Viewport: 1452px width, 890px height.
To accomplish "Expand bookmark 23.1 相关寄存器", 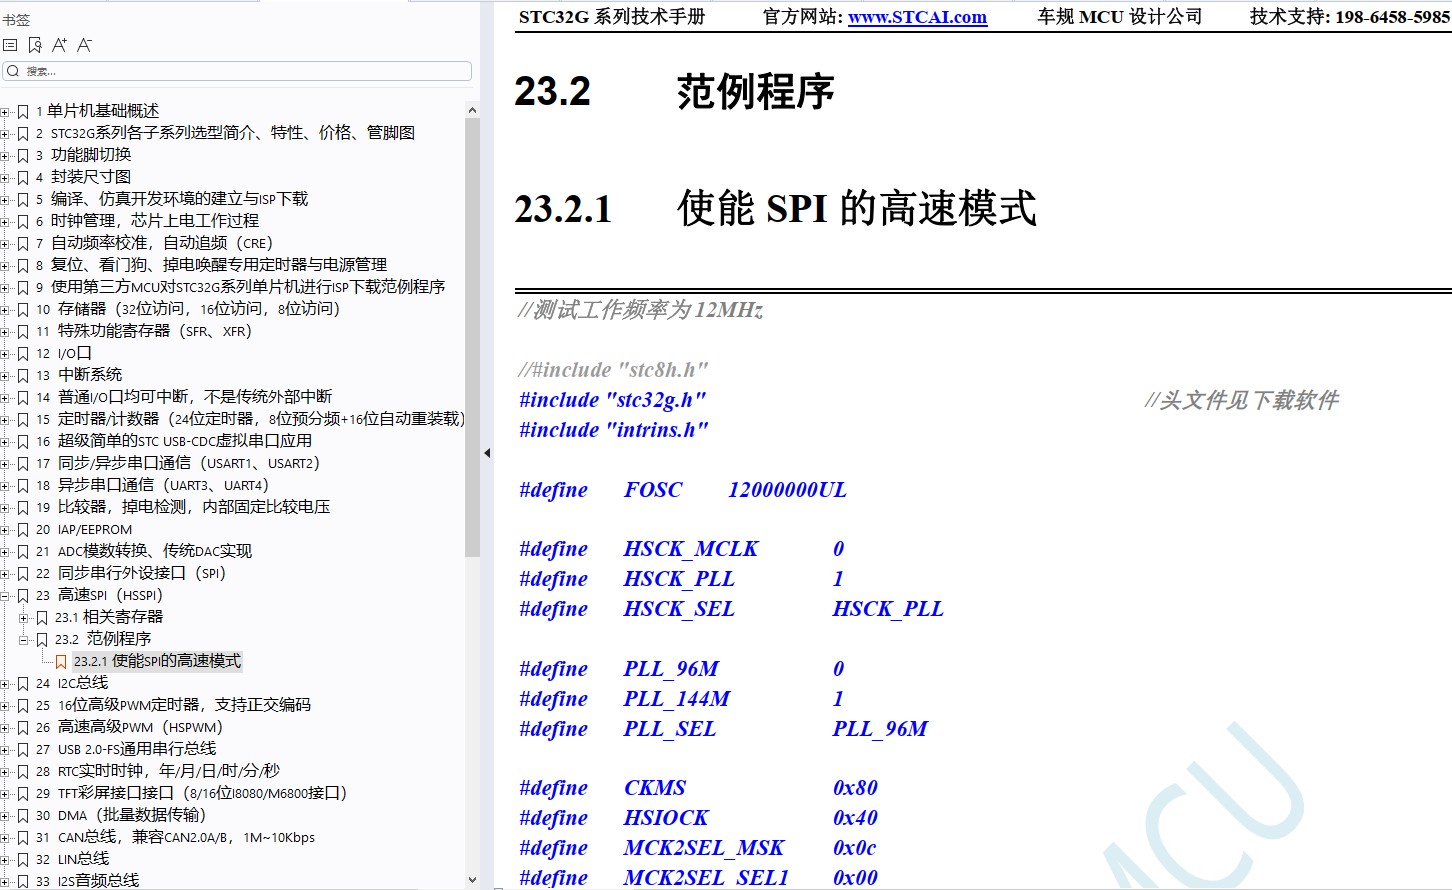I will click(24, 617).
